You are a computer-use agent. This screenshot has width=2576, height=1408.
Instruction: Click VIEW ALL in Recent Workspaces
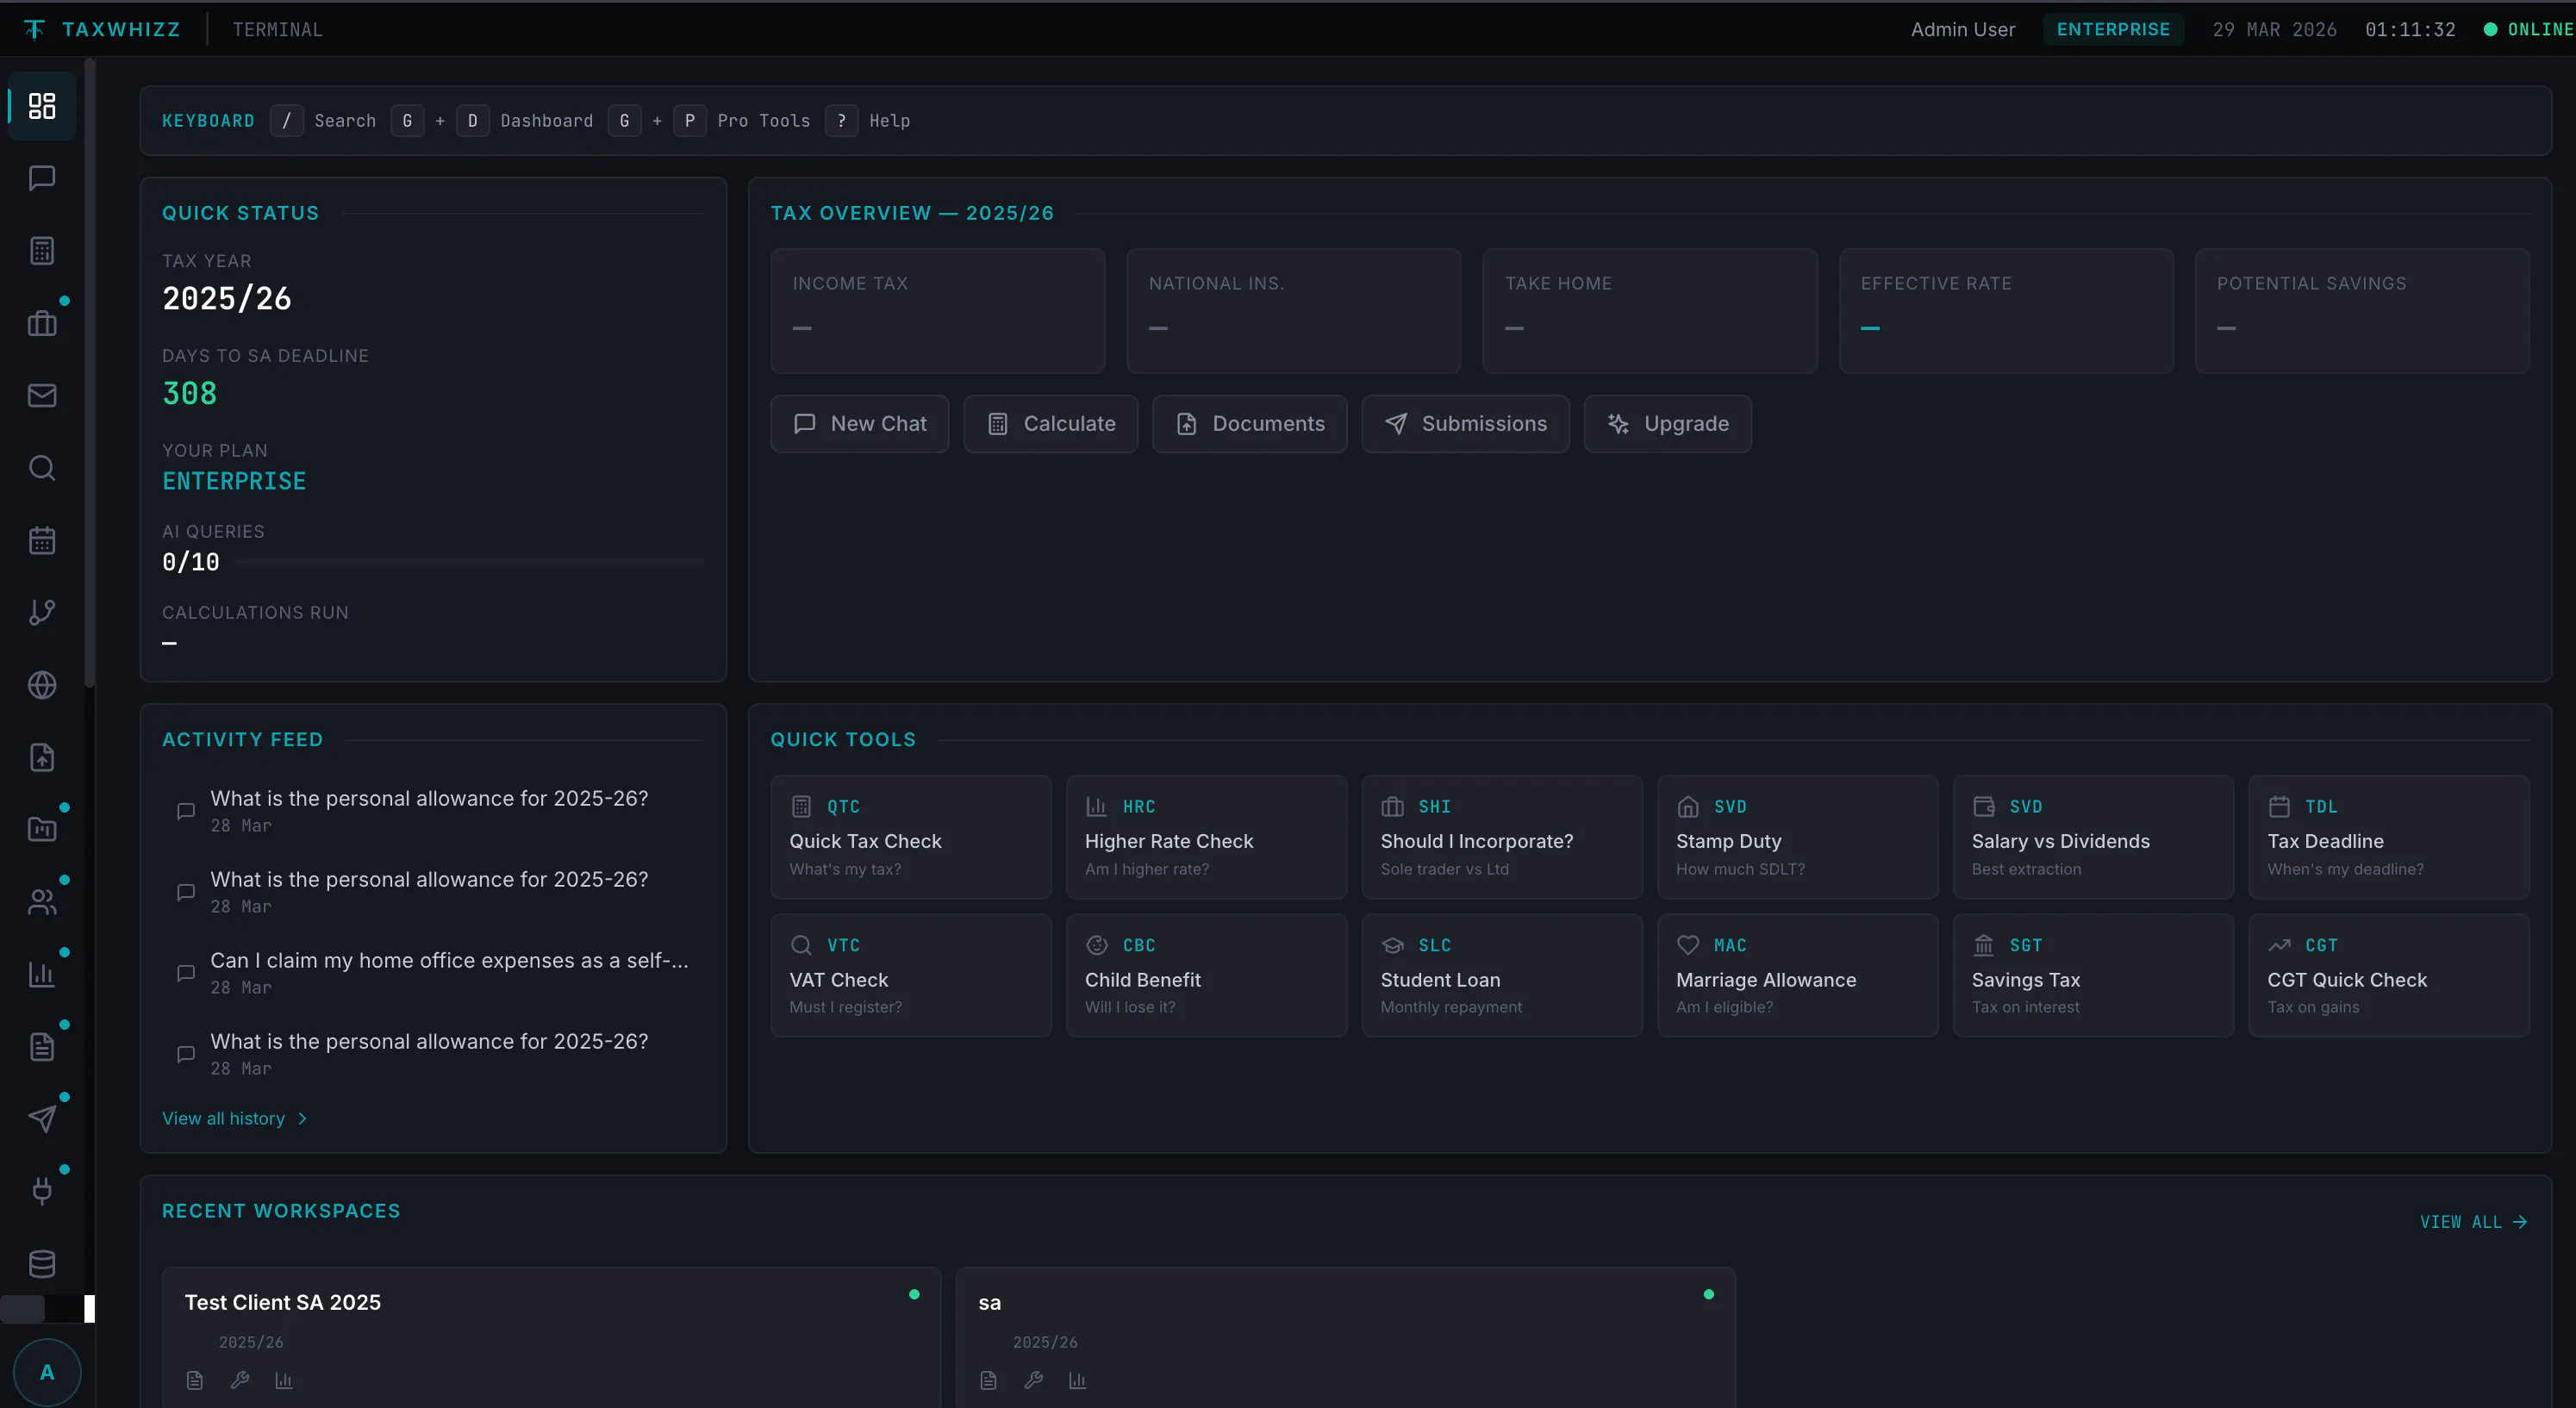(x=2473, y=1222)
